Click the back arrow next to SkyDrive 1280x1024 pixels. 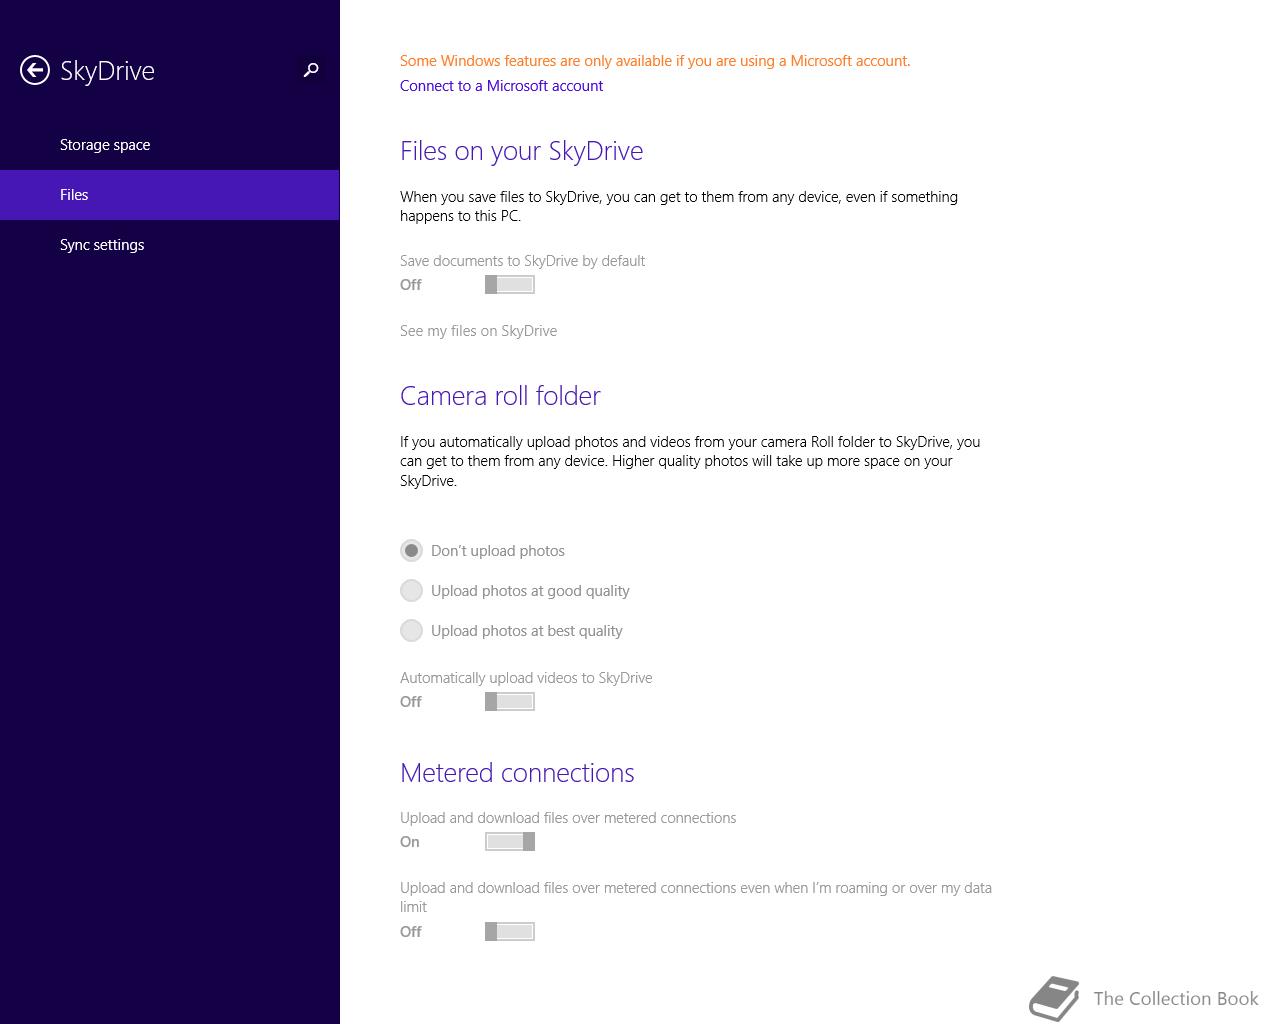[35, 70]
